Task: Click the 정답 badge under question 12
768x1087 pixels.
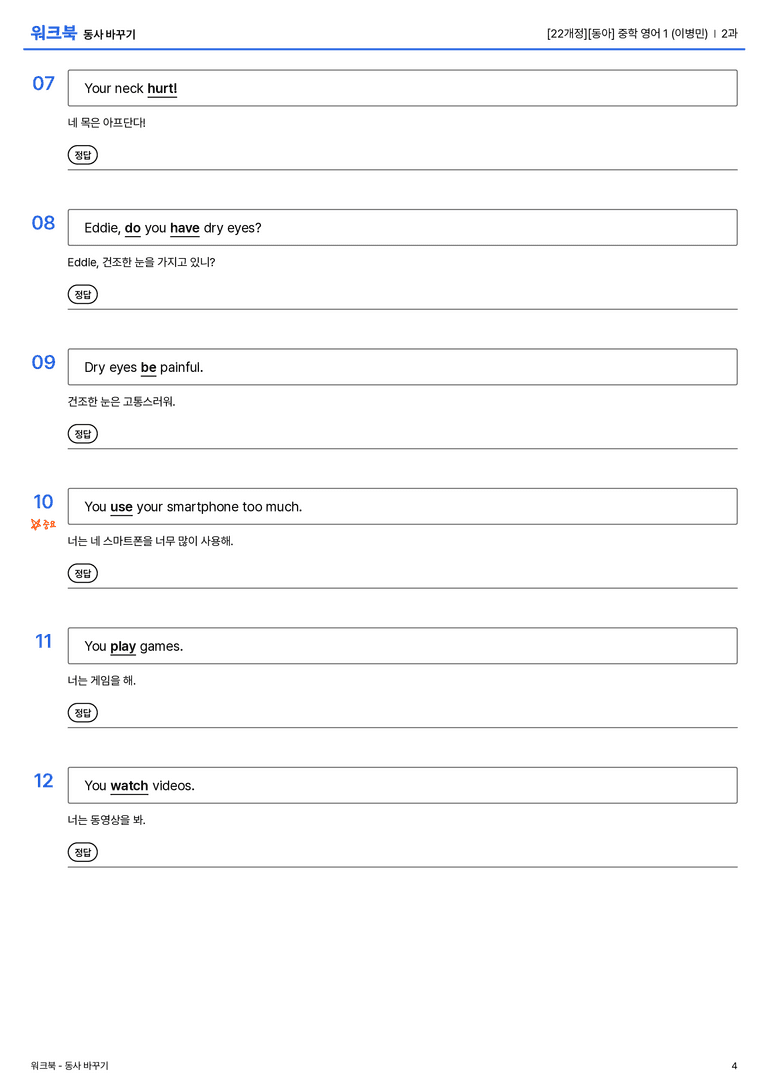Action: pos(82,852)
